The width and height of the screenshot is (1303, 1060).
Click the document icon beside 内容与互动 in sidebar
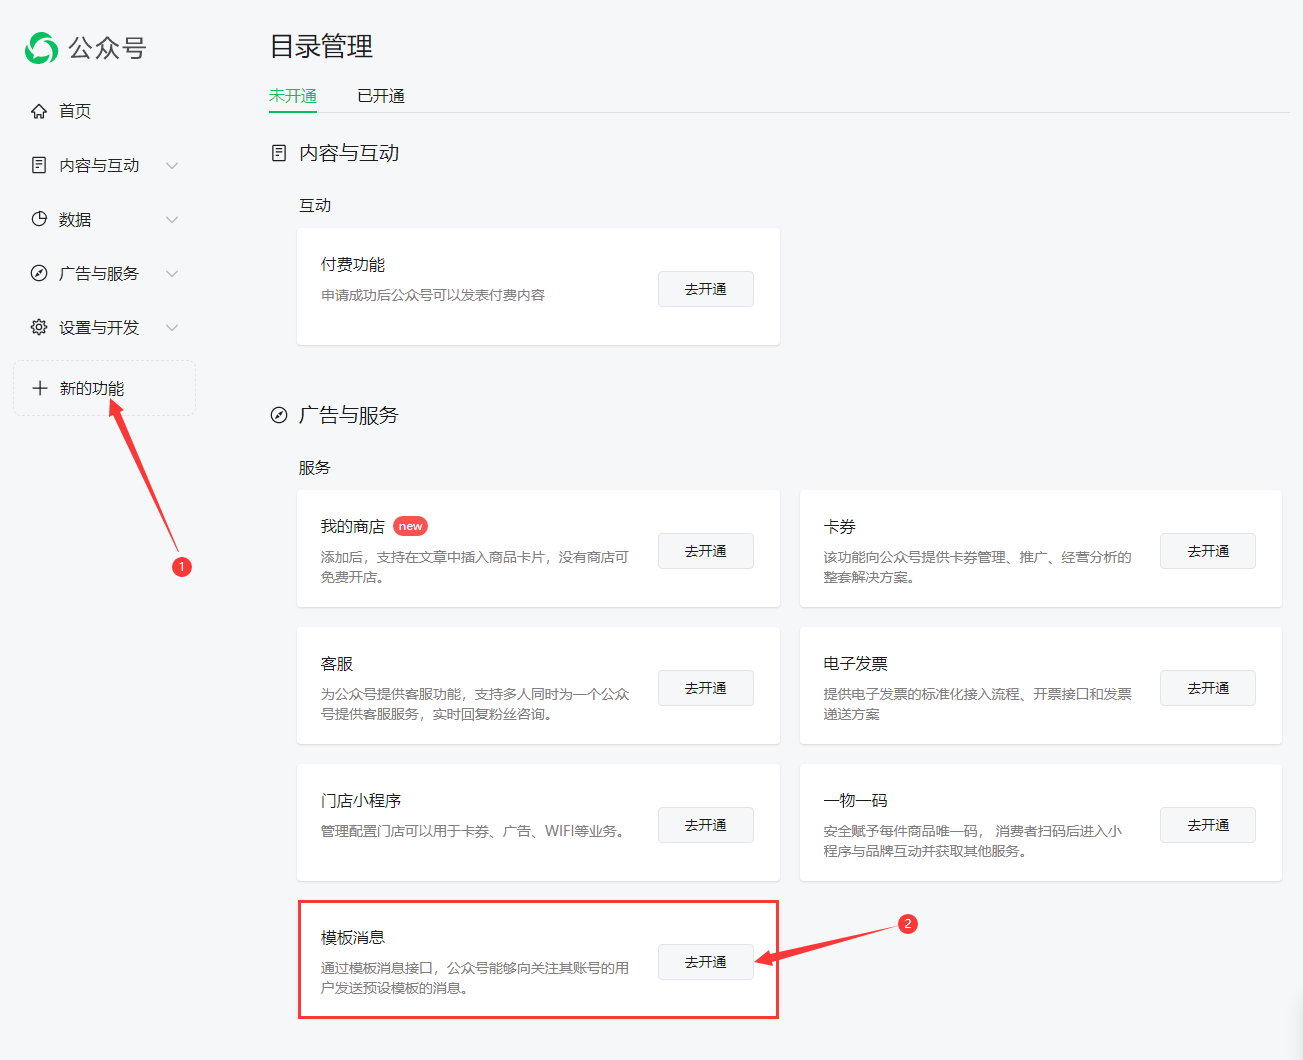[39, 165]
